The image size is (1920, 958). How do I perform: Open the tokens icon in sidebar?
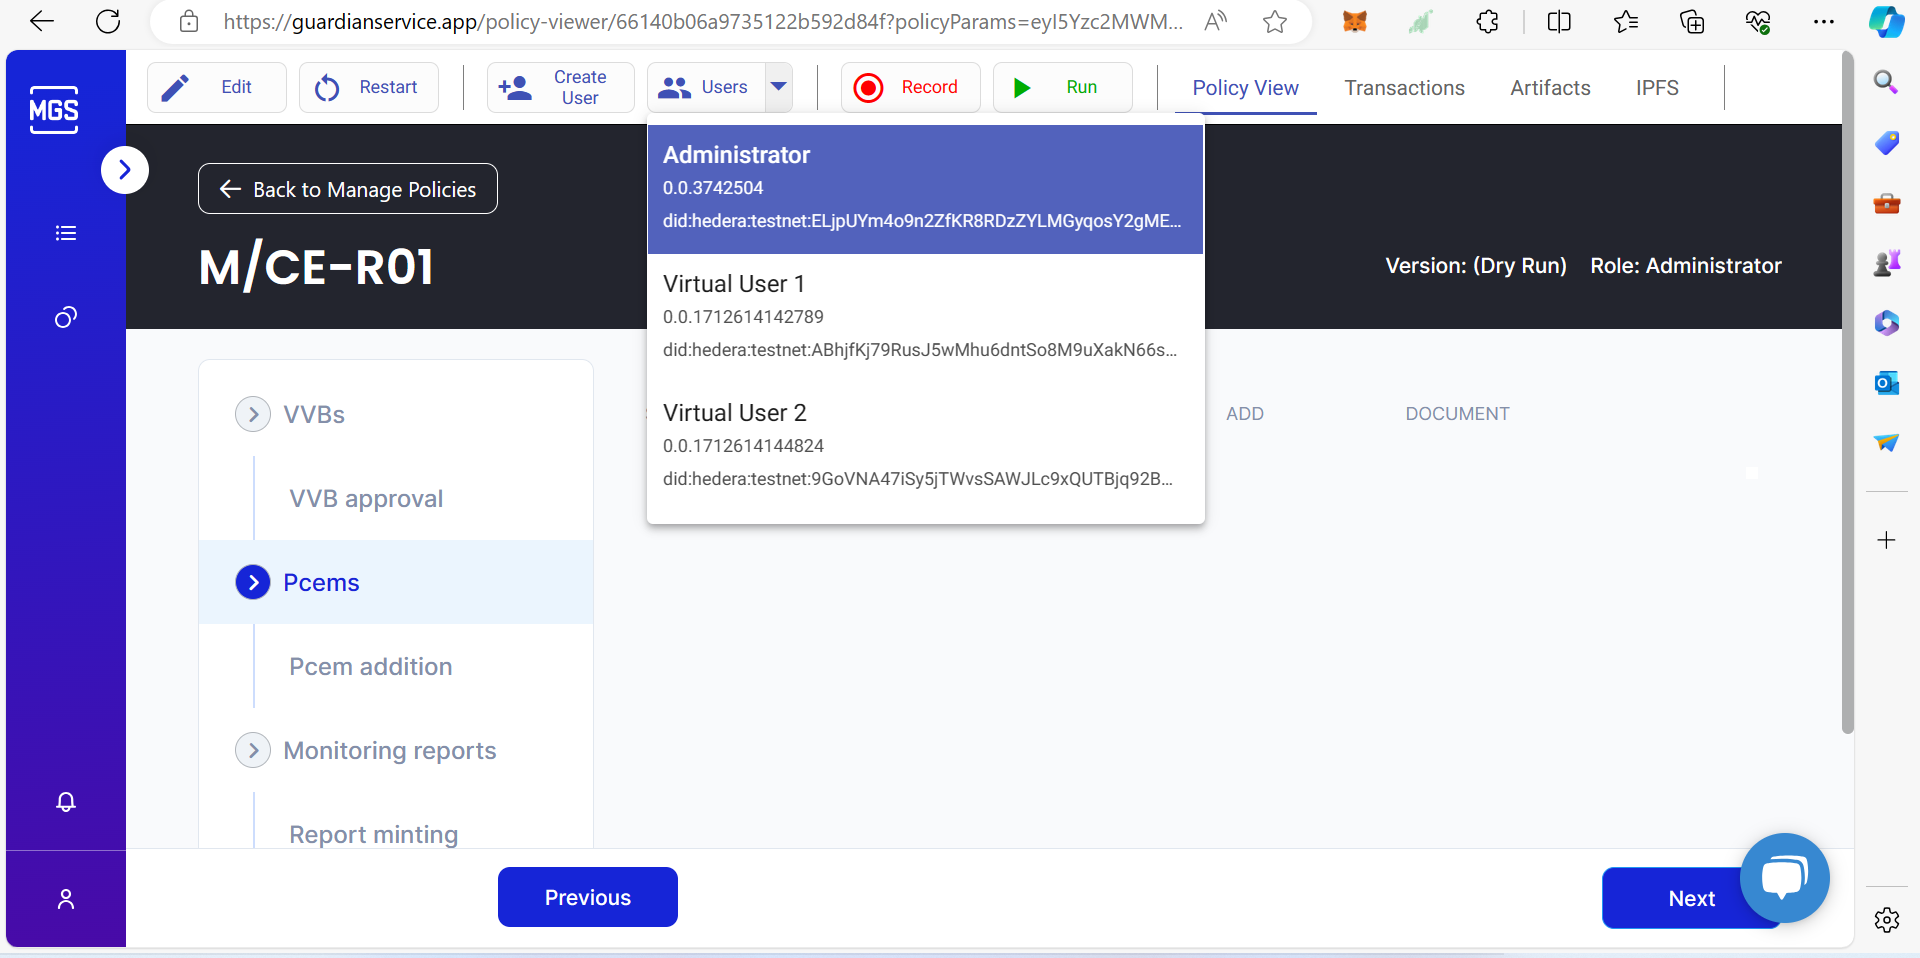(x=66, y=318)
